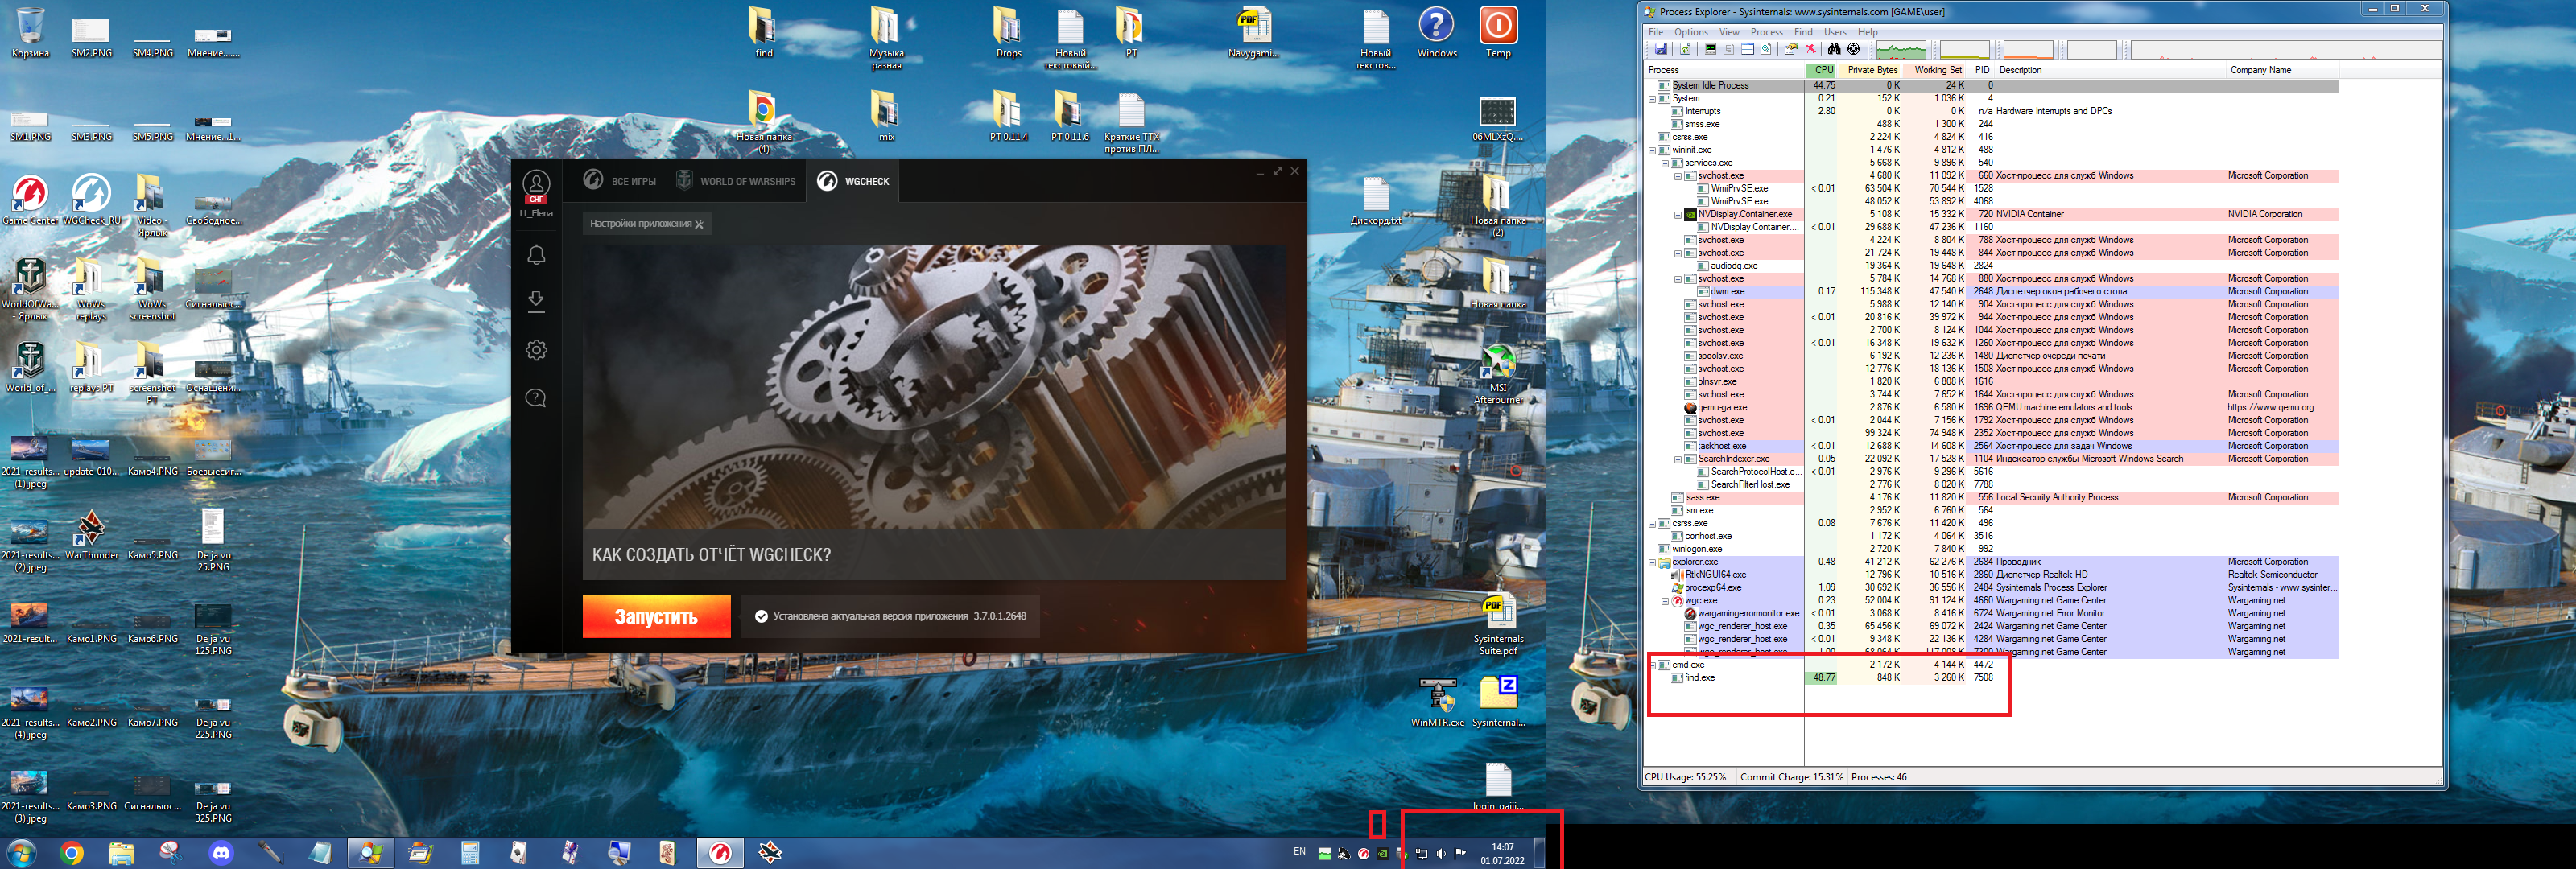Click the orange Запустить button

(656, 616)
